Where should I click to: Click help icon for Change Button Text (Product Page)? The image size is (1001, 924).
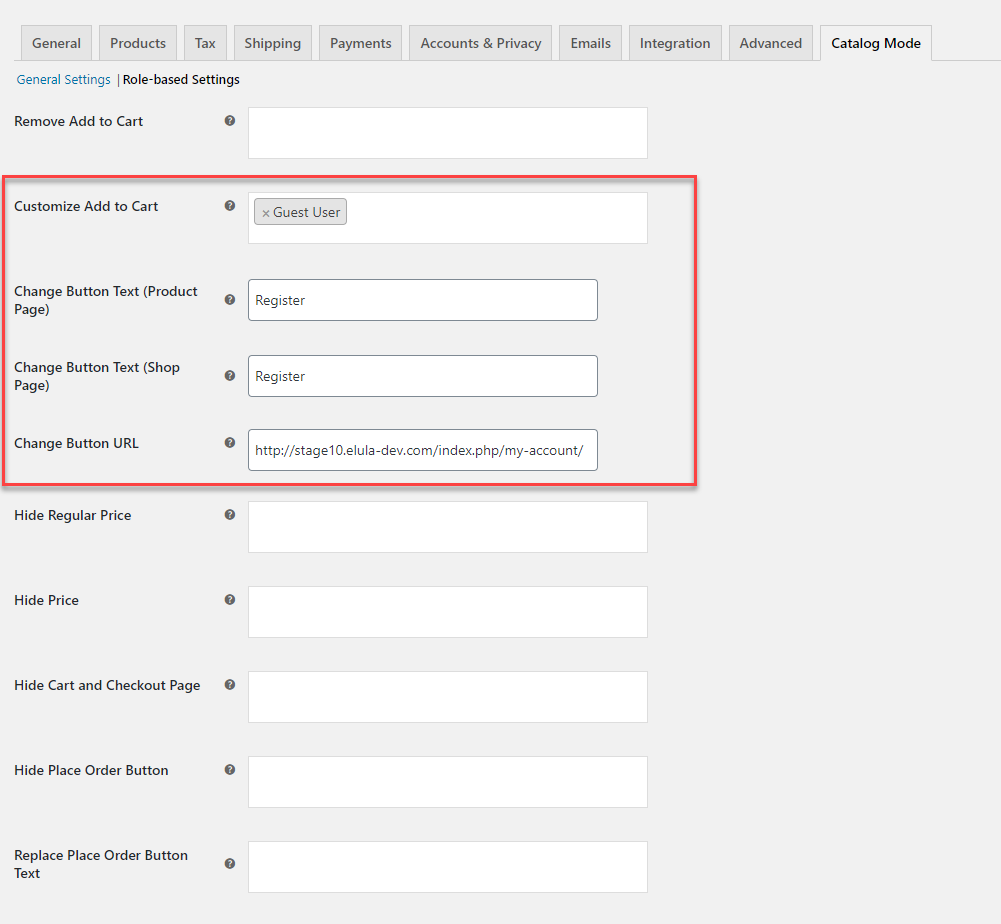(x=230, y=299)
